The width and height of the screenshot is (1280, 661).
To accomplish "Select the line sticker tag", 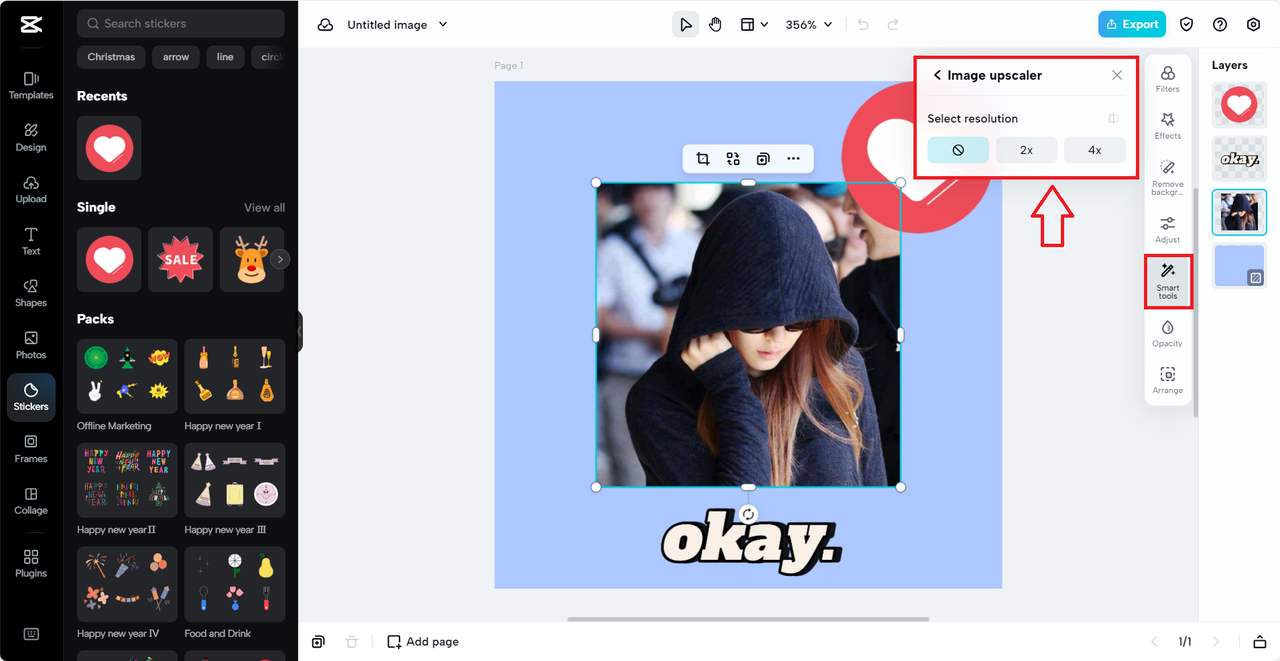I will click(225, 57).
